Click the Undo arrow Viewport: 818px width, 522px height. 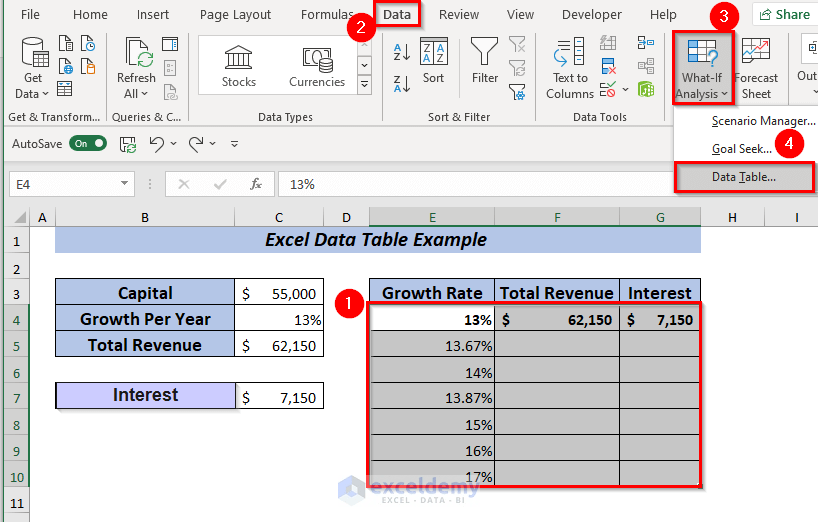point(157,143)
